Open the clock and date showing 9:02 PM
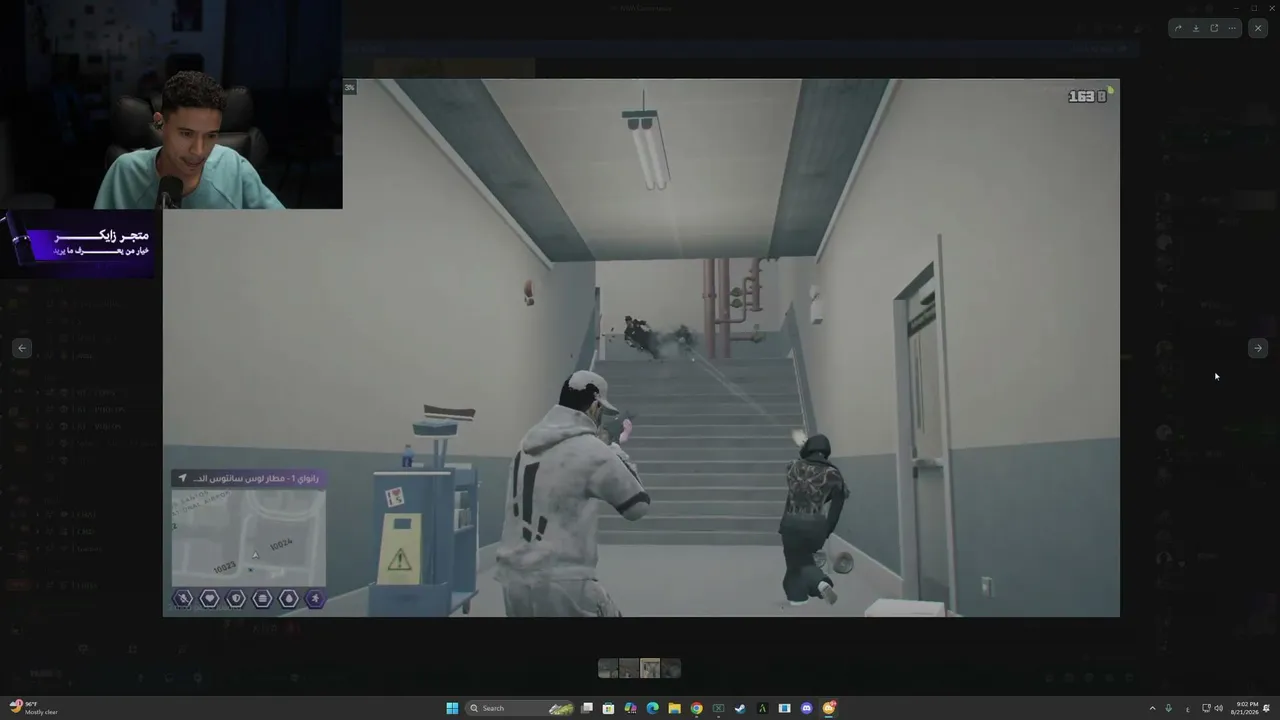 [x=1246, y=708]
